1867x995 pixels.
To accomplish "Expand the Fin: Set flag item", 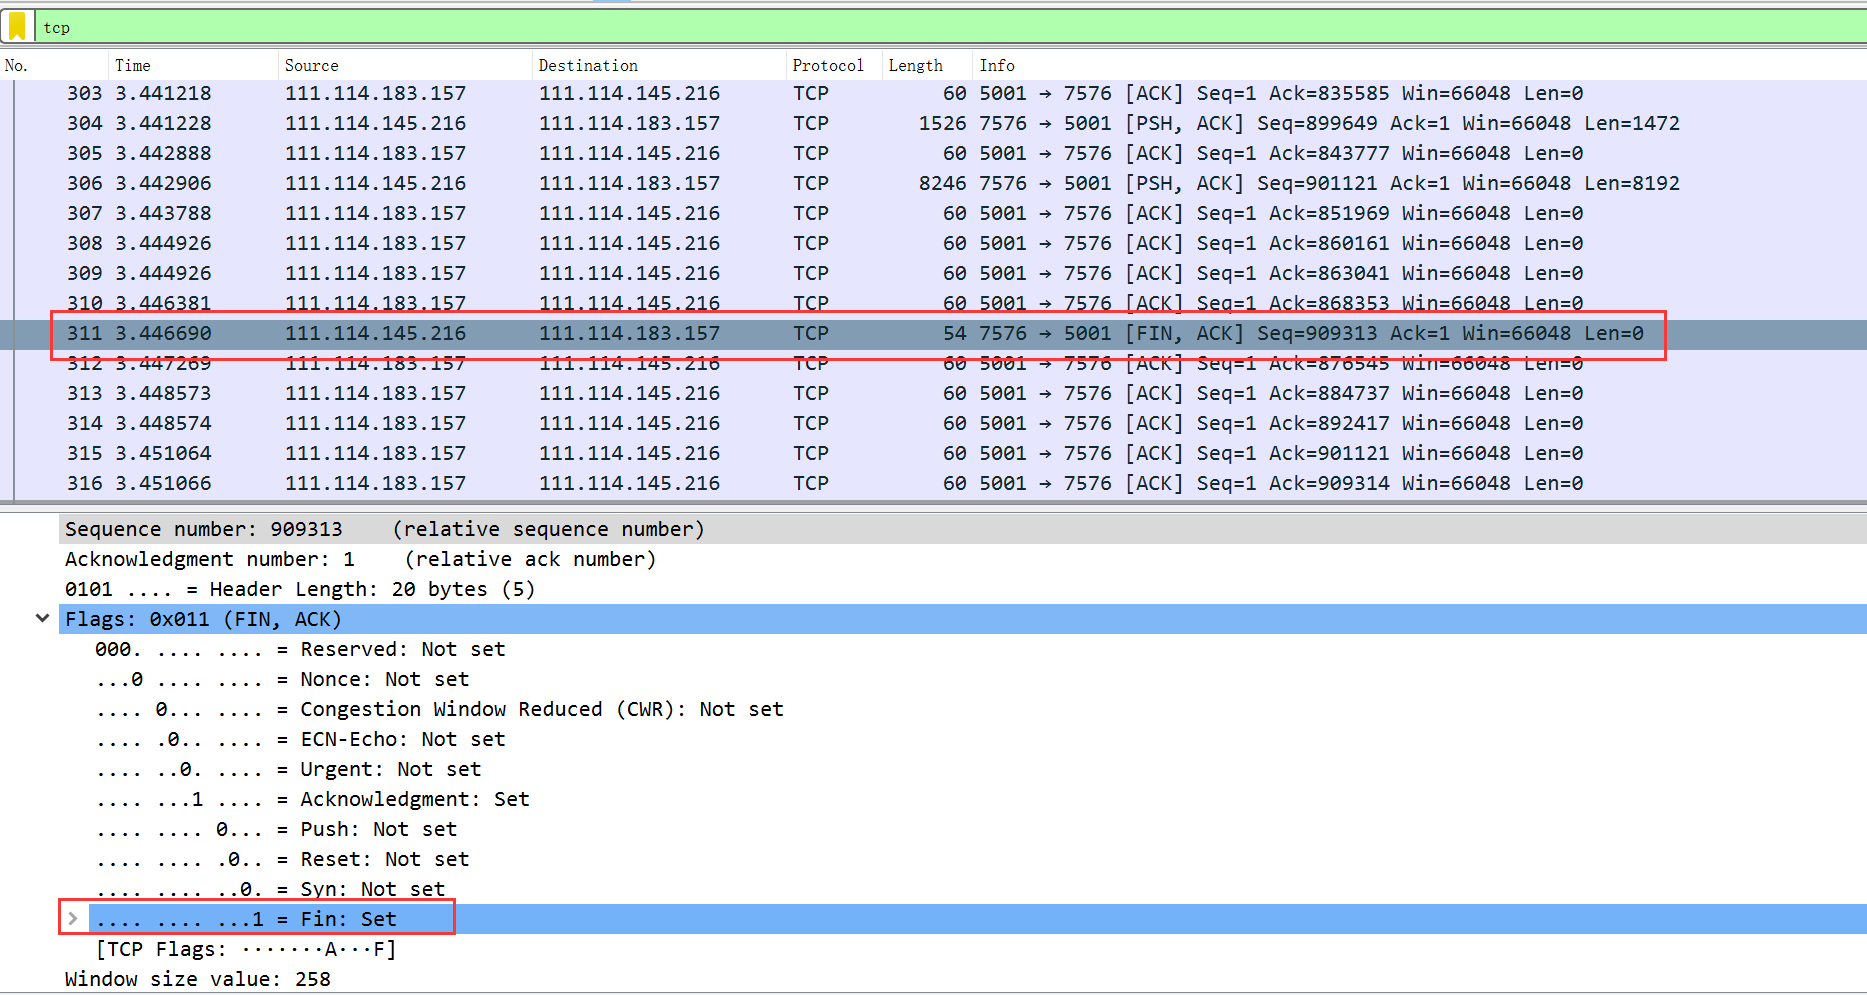I will [x=73, y=918].
